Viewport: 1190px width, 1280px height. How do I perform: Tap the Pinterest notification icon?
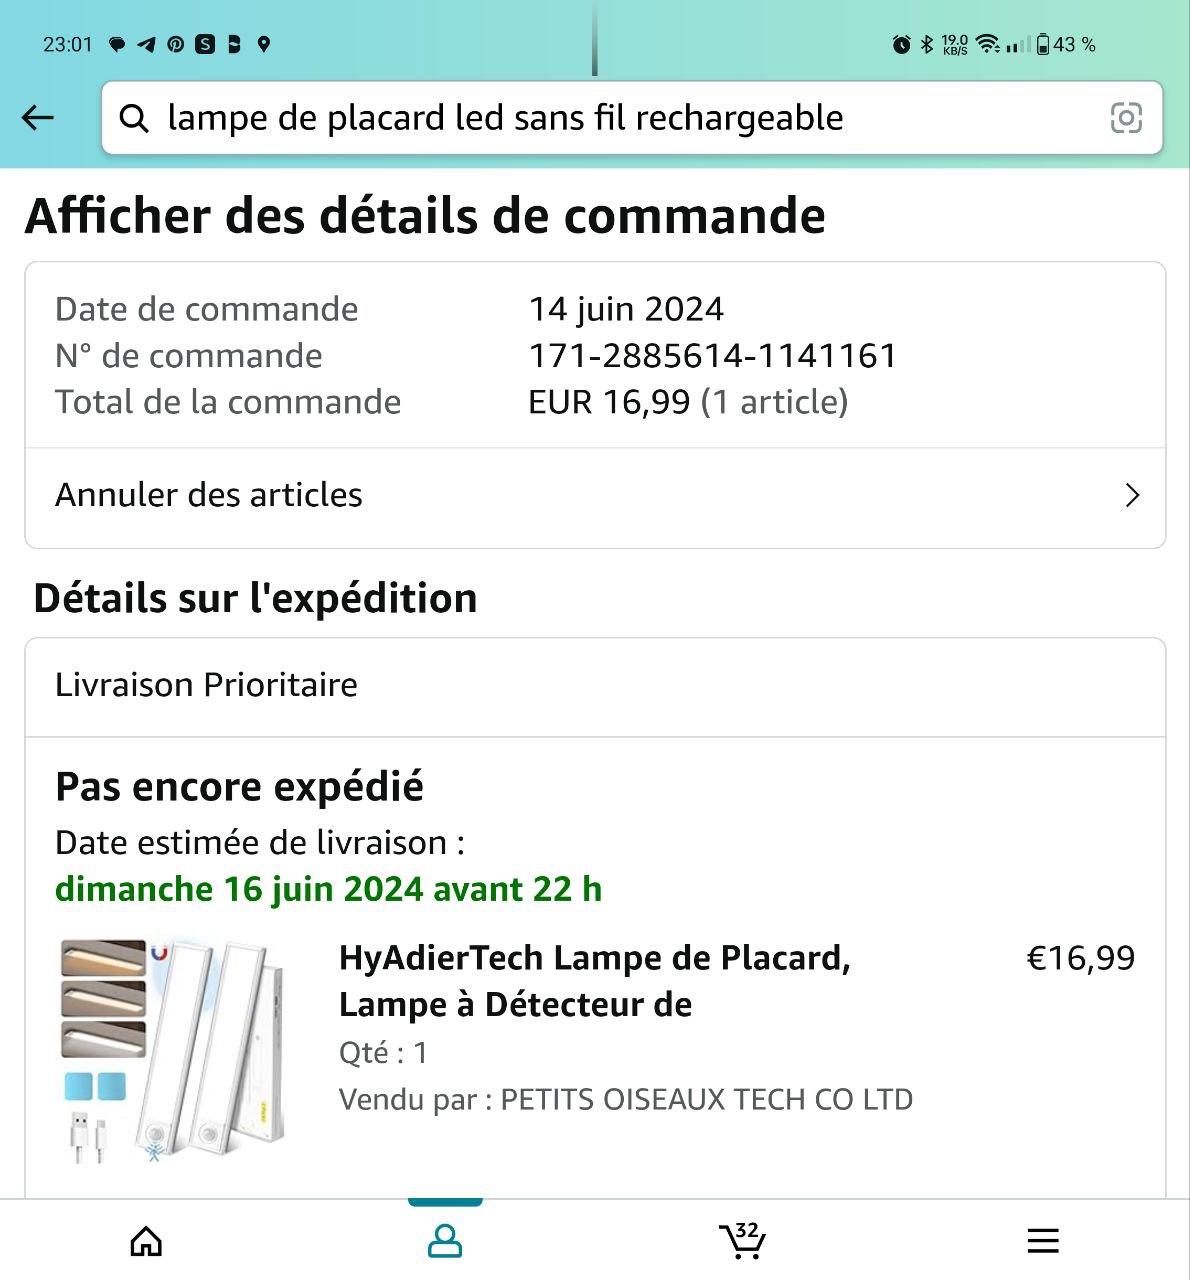pyautogui.click(x=175, y=44)
